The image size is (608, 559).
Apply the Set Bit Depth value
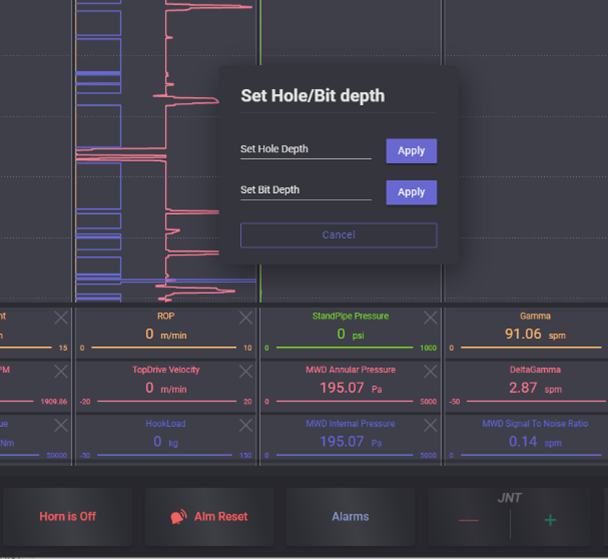pos(411,192)
